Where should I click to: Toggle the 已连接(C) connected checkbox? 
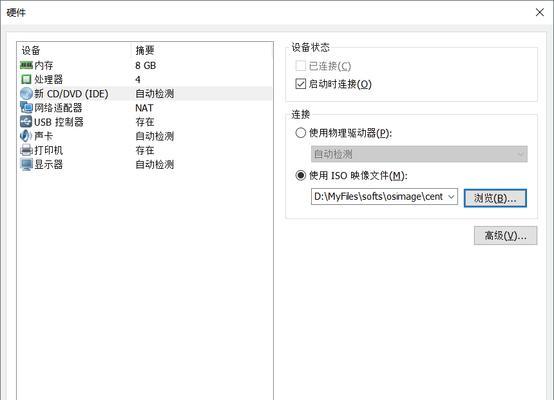coord(300,66)
